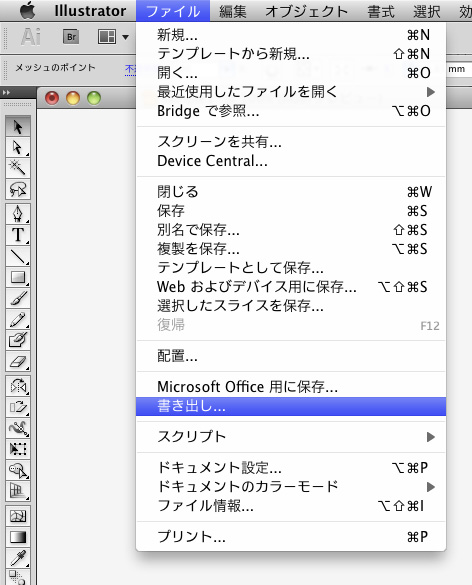Open the Apple menu
The image size is (472, 585).
[27, 10]
